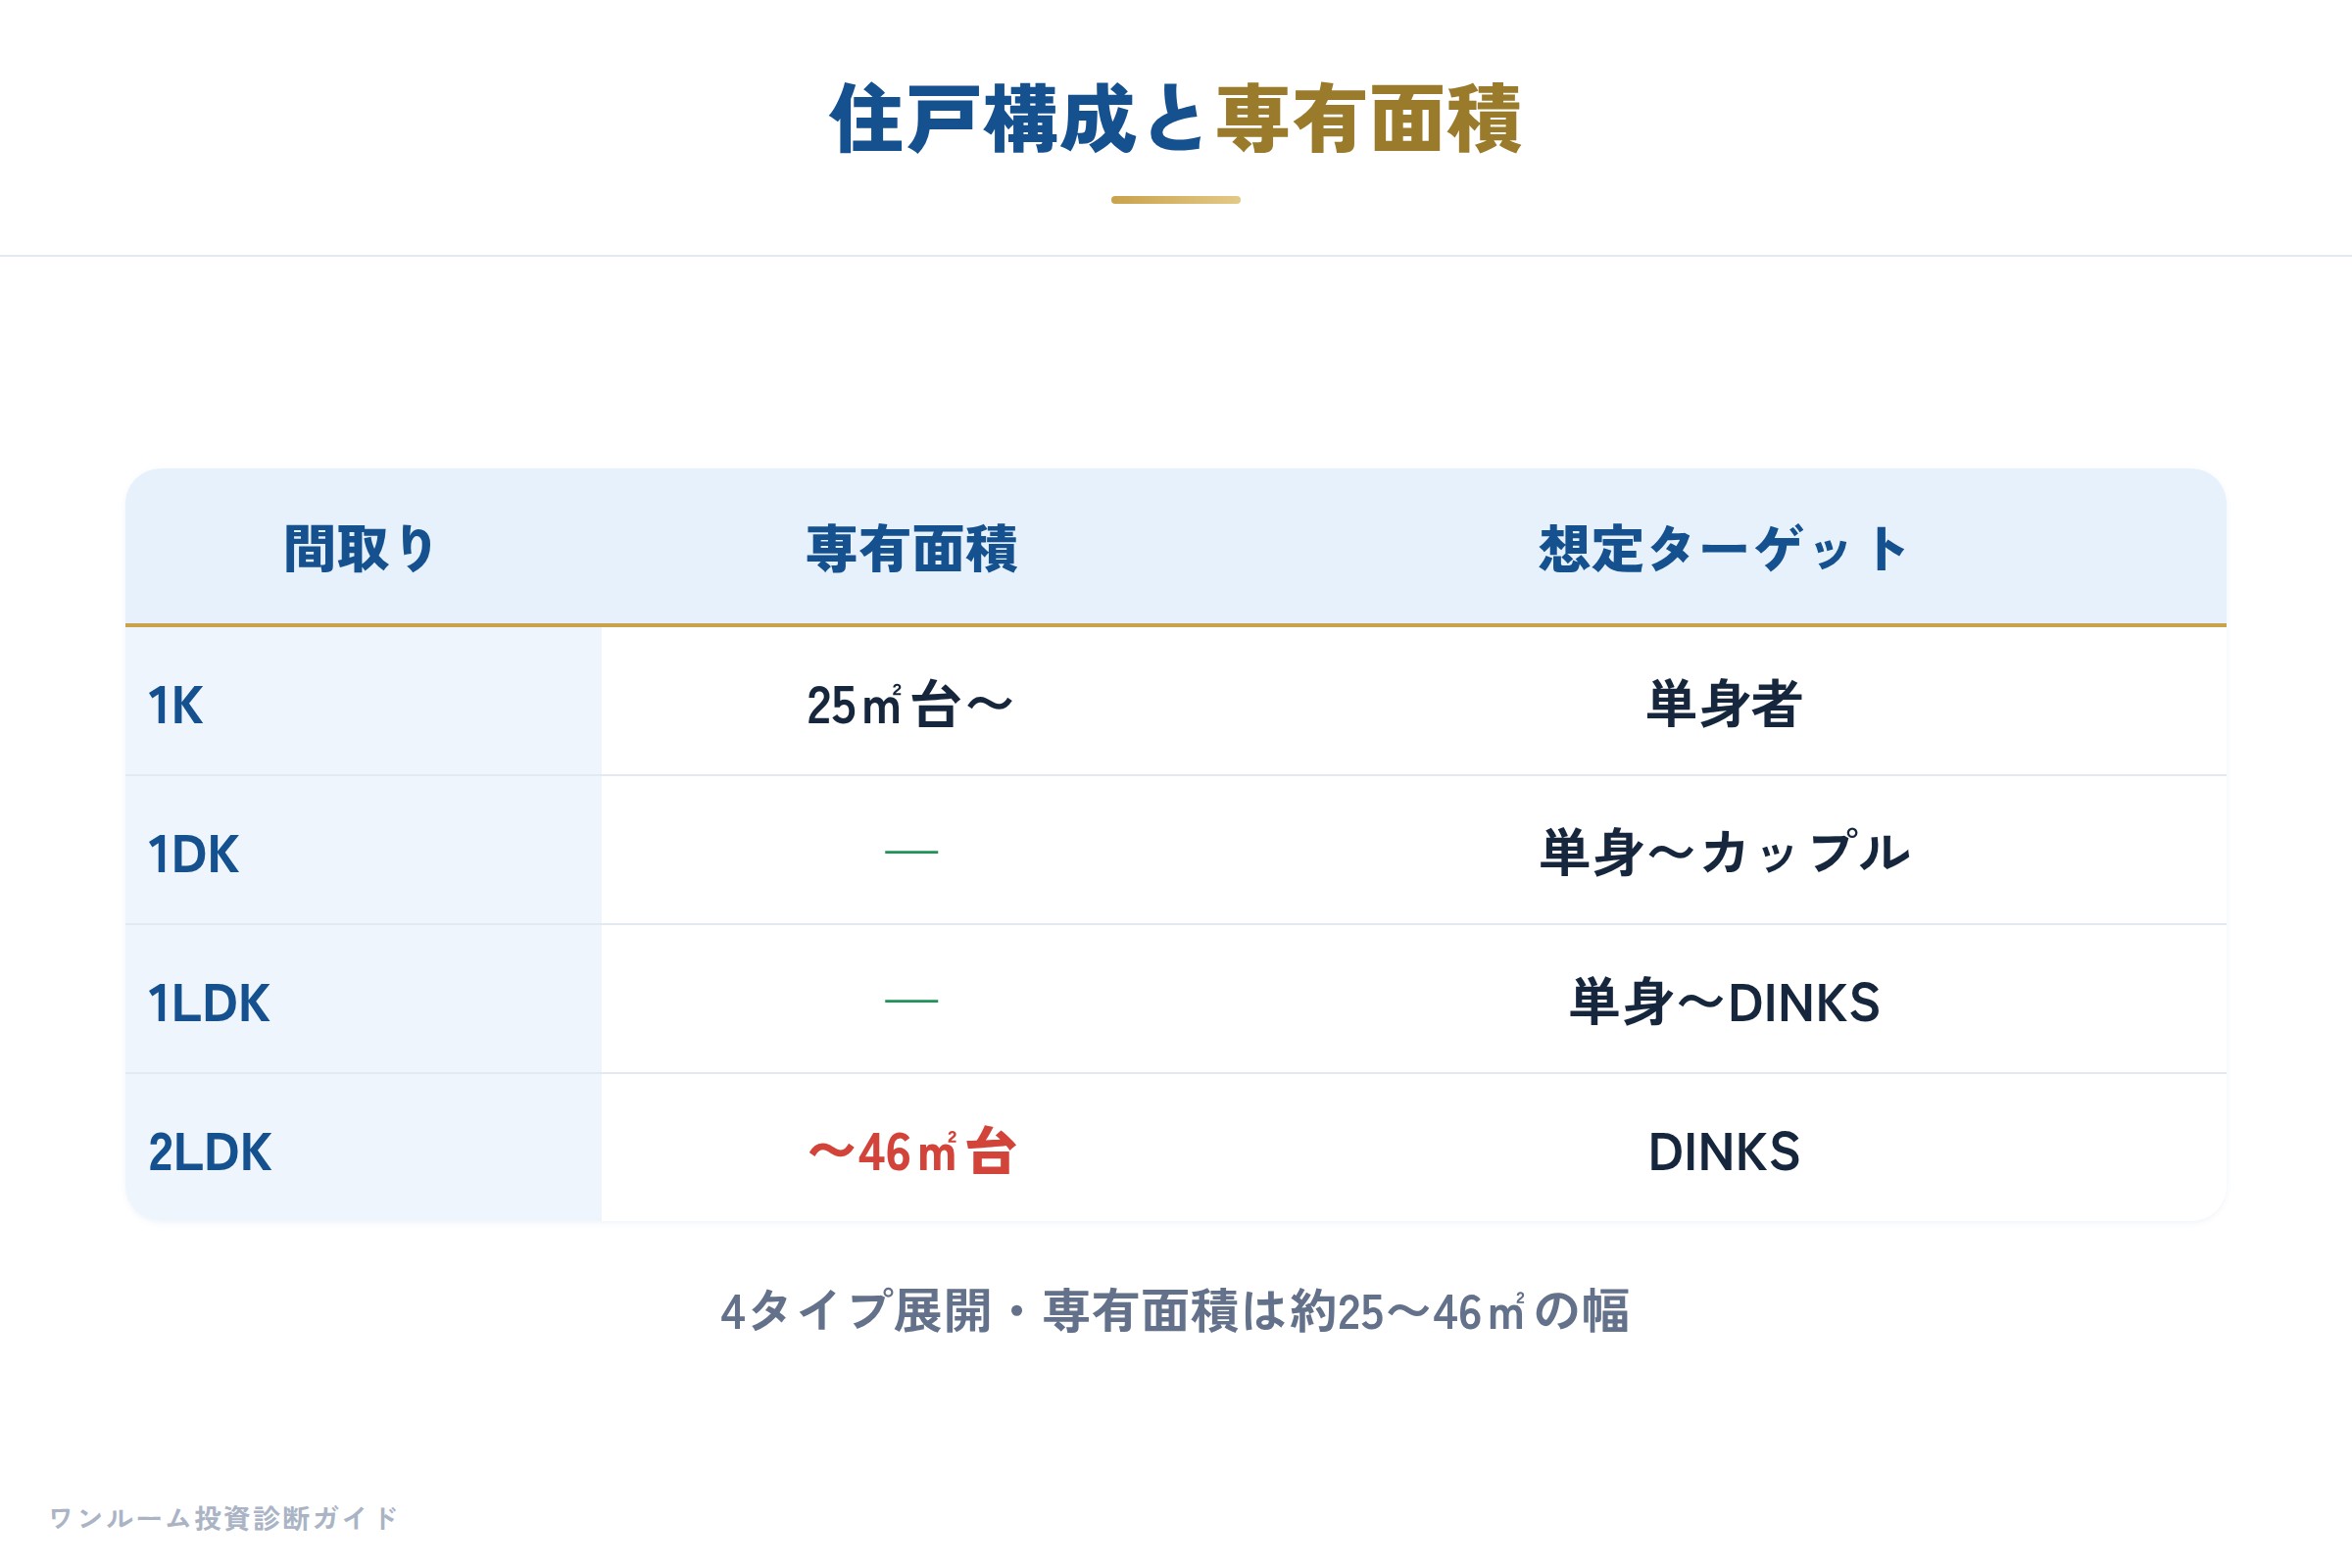Click the gold 専有面積 part of the title

coord(1369,120)
